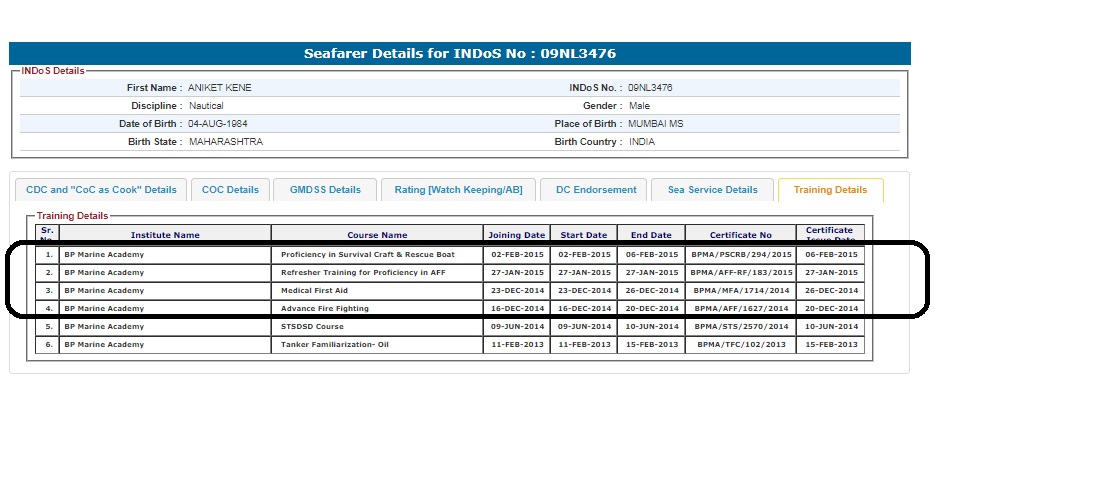The height and width of the screenshot is (497, 1101).
Task: Select the Rating [Watch Keeping/AB] tab
Action: [458, 190]
